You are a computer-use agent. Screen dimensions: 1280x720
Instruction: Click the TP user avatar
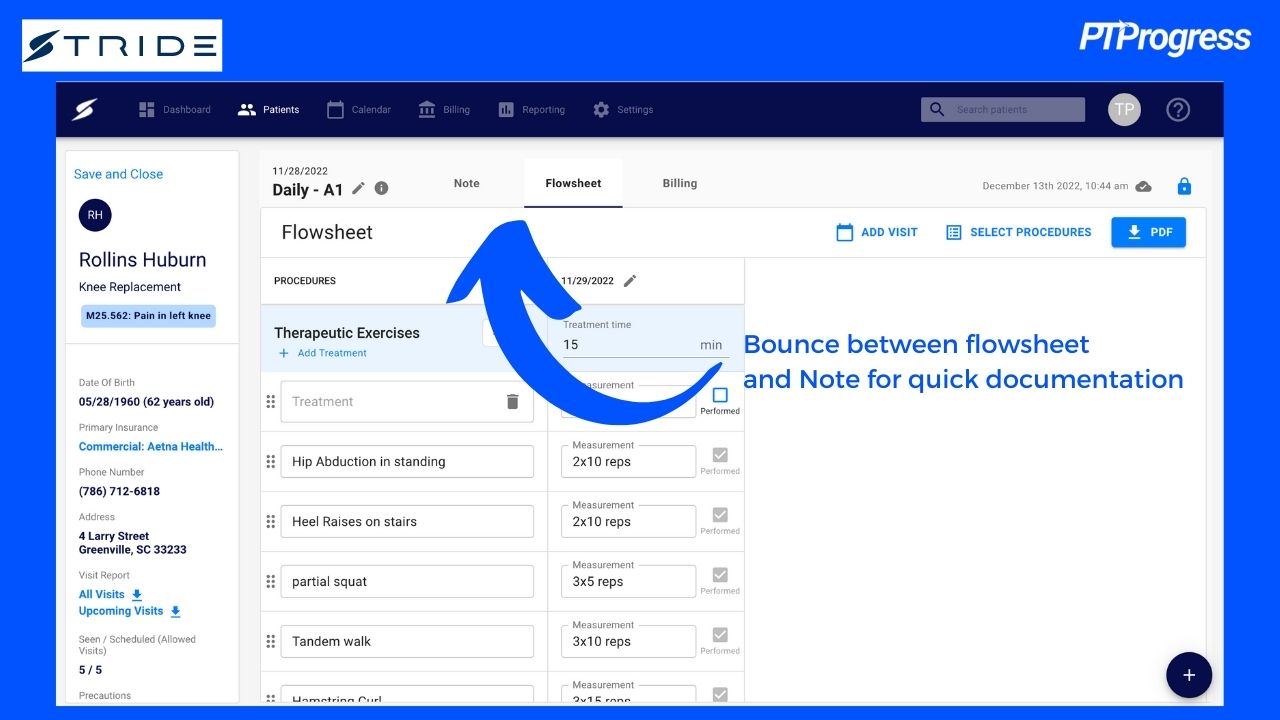pyautogui.click(x=1124, y=110)
